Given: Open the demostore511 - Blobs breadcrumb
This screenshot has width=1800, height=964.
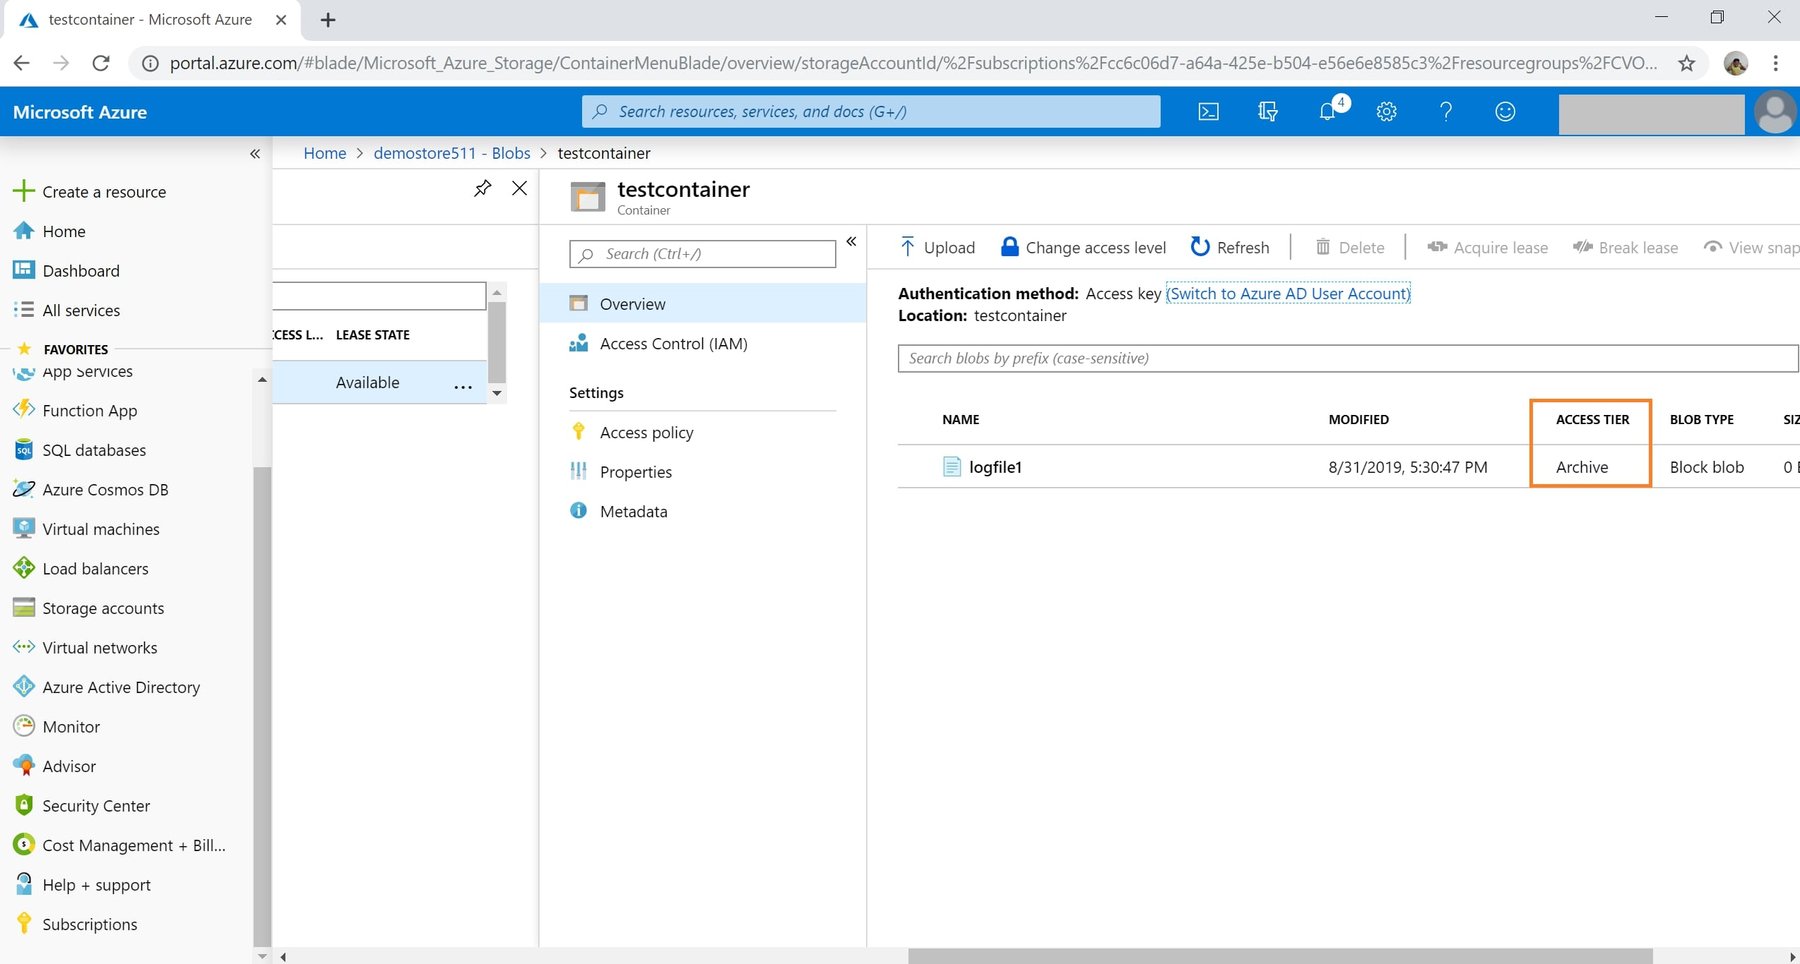Looking at the screenshot, I should click(x=452, y=153).
